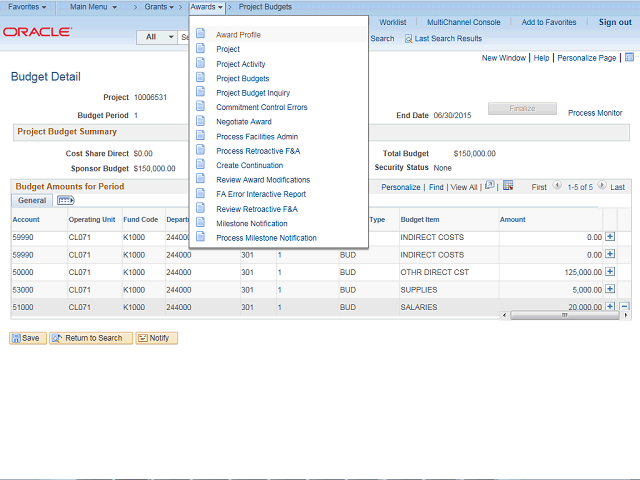Screen dimensions: 640x480
Task: Add row after SUPPLIES budget item
Action: pos(610,290)
